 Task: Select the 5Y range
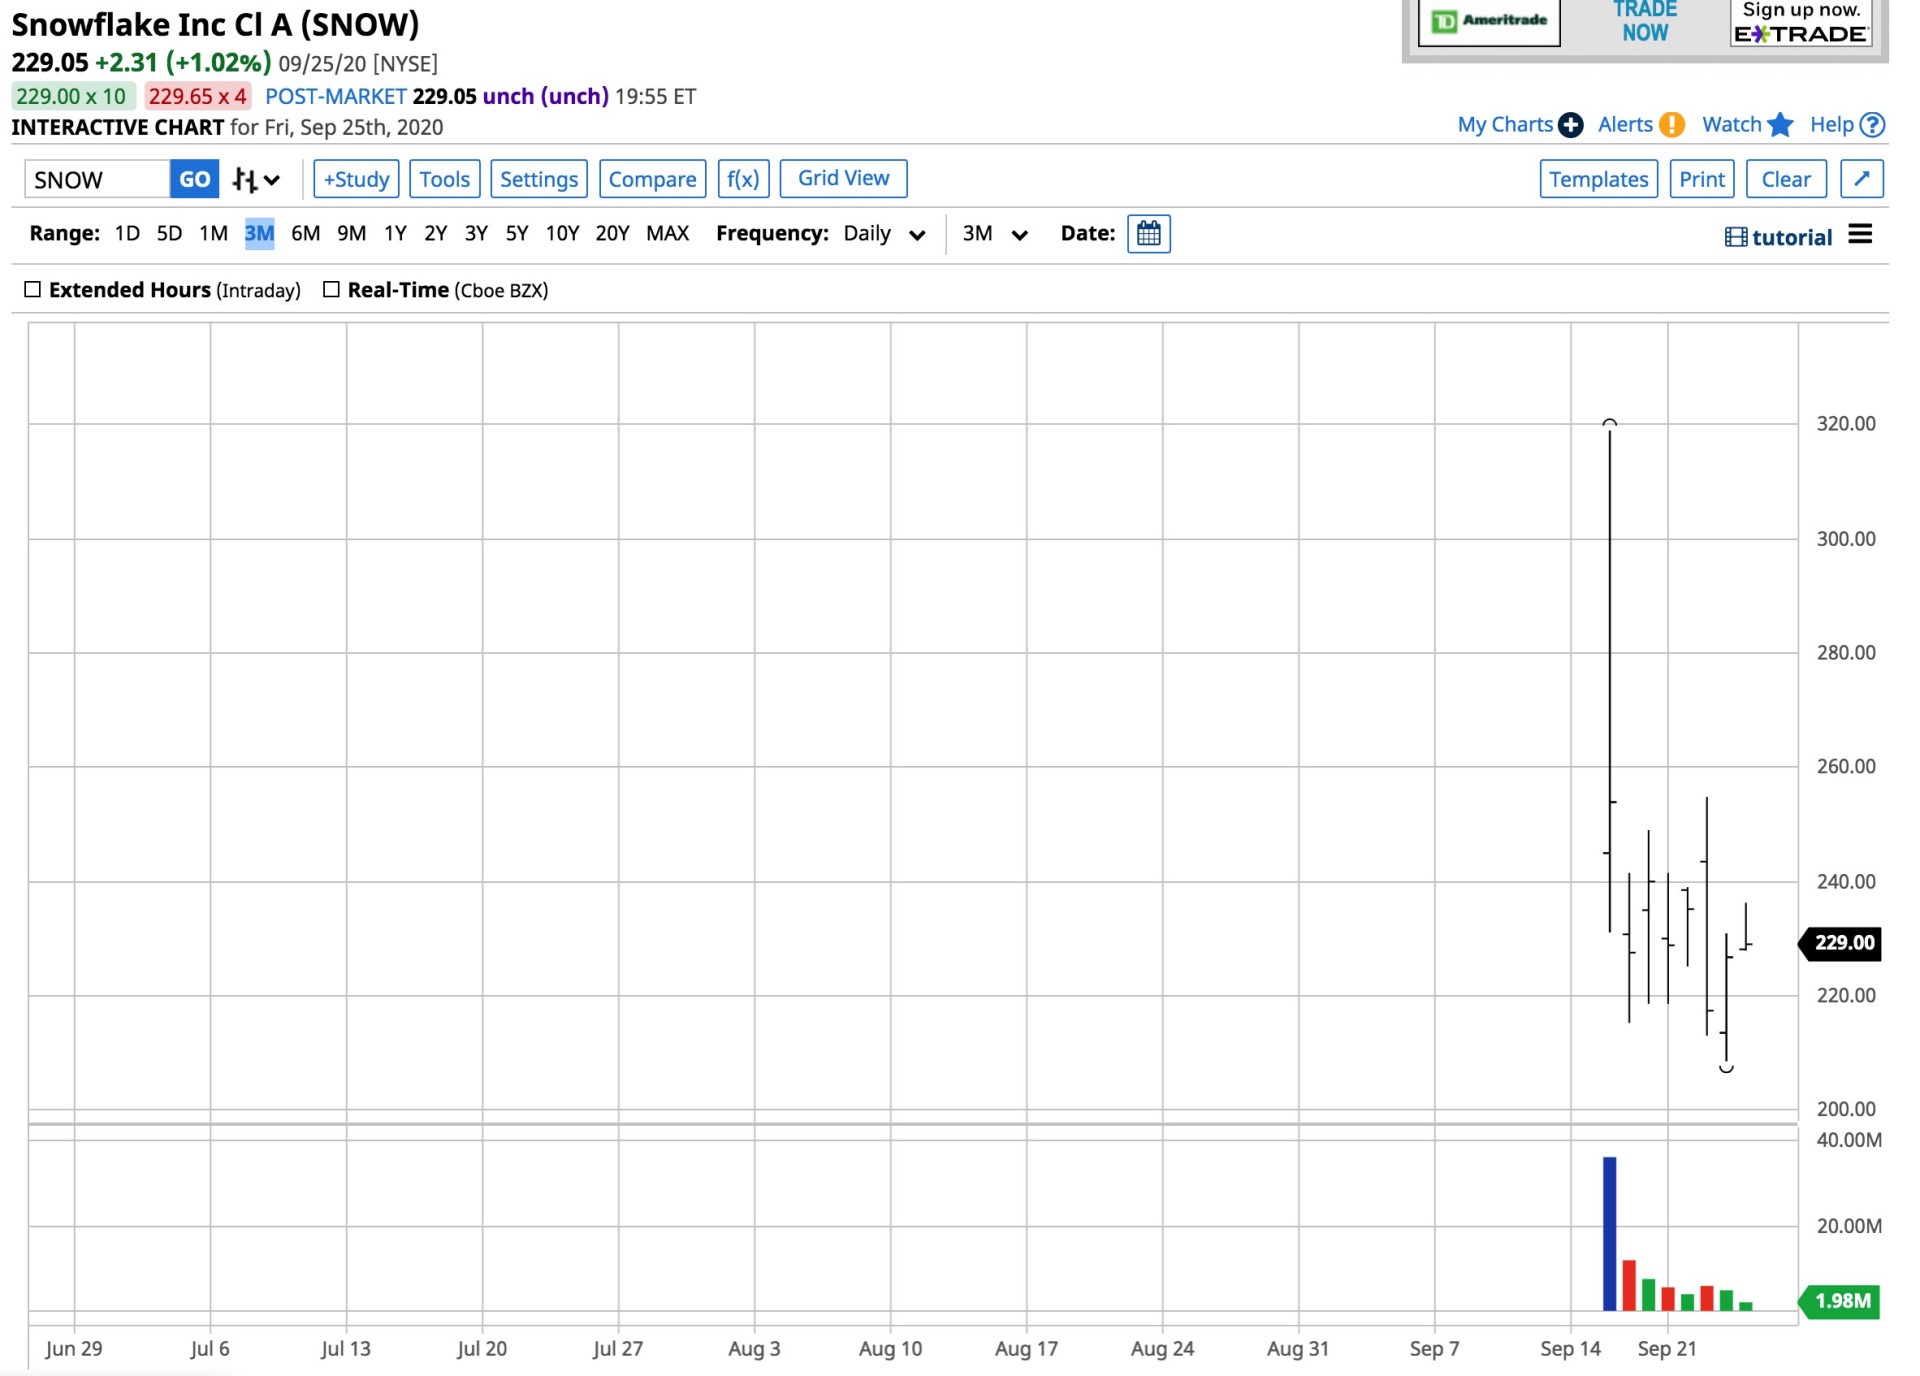pyautogui.click(x=516, y=233)
